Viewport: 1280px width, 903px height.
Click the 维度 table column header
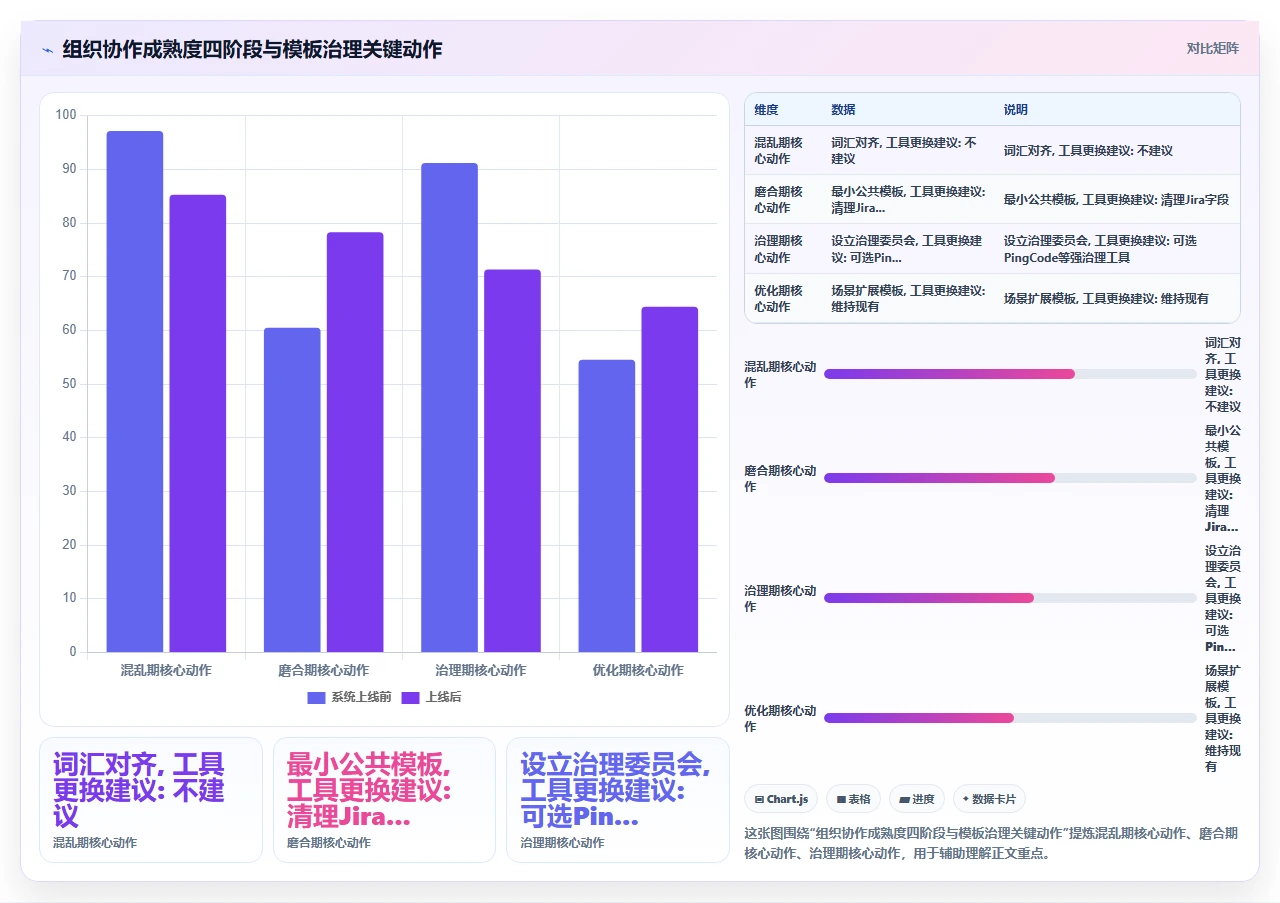pos(766,109)
